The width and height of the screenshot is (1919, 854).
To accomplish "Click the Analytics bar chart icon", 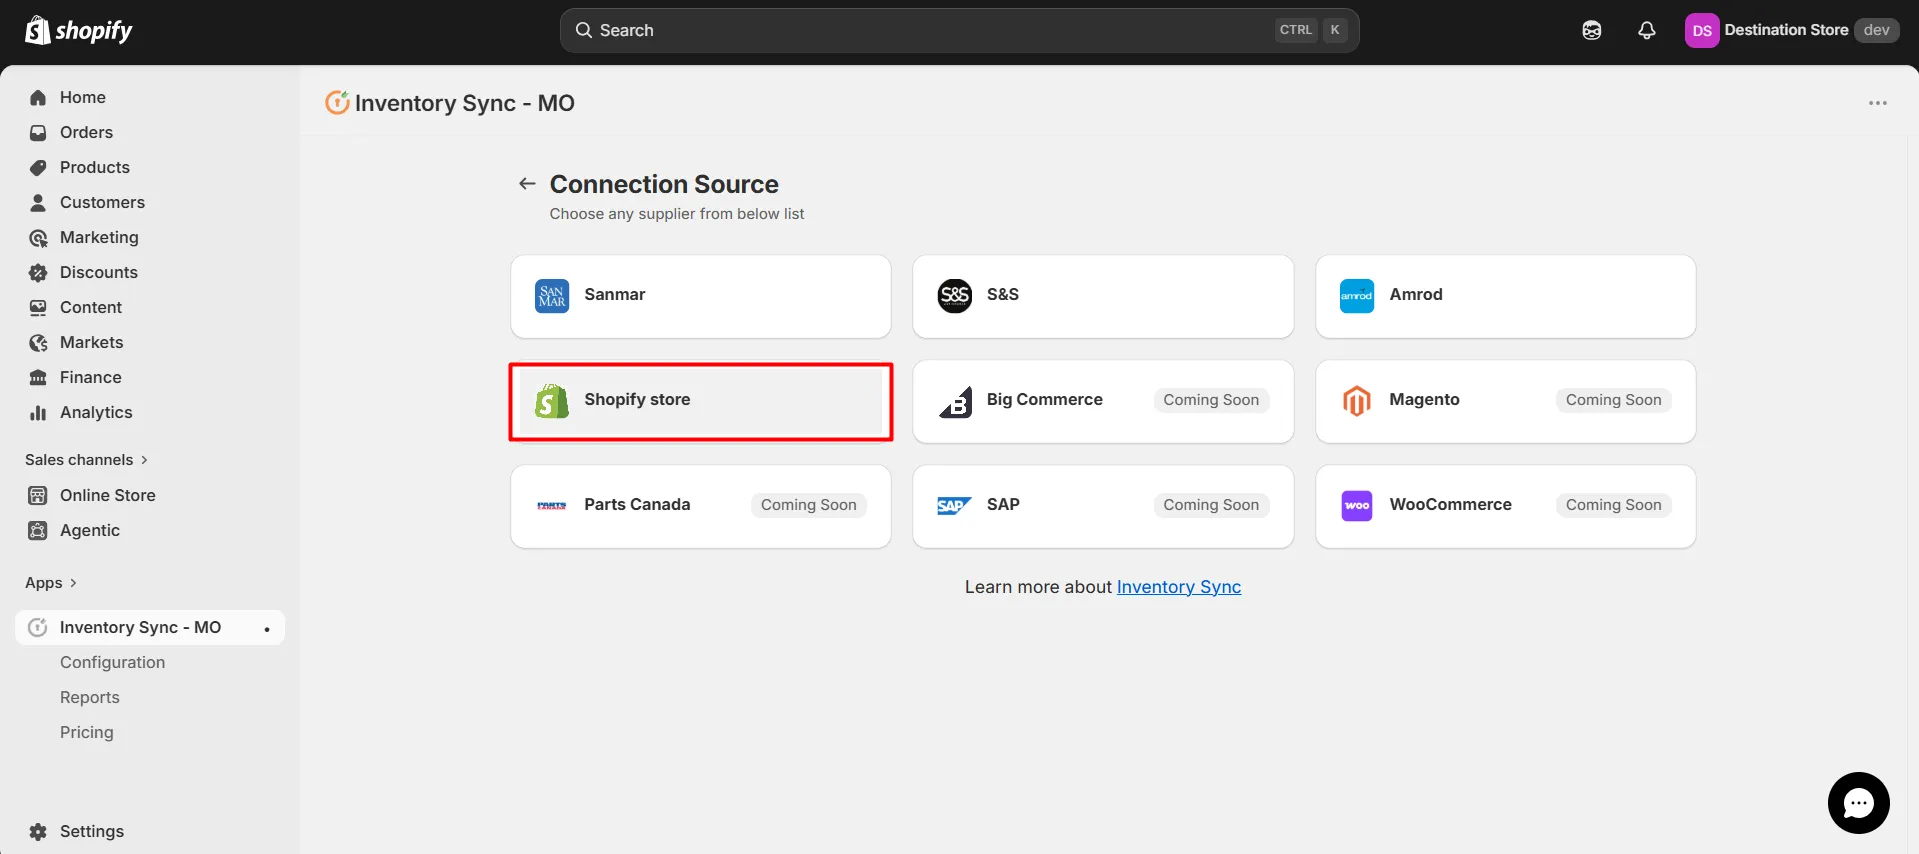I will [38, 412].
